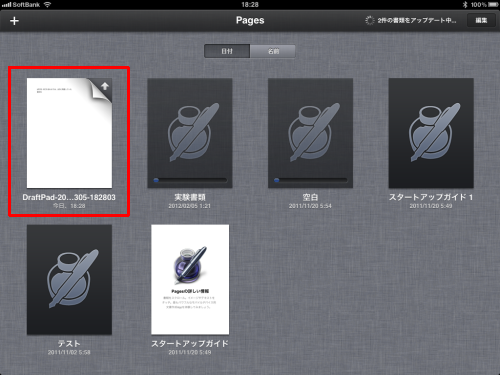Tap the plus icon to create a document
The height and width of the screenshot is (375, 500).
pyautogui.click(x=14, y=21)
